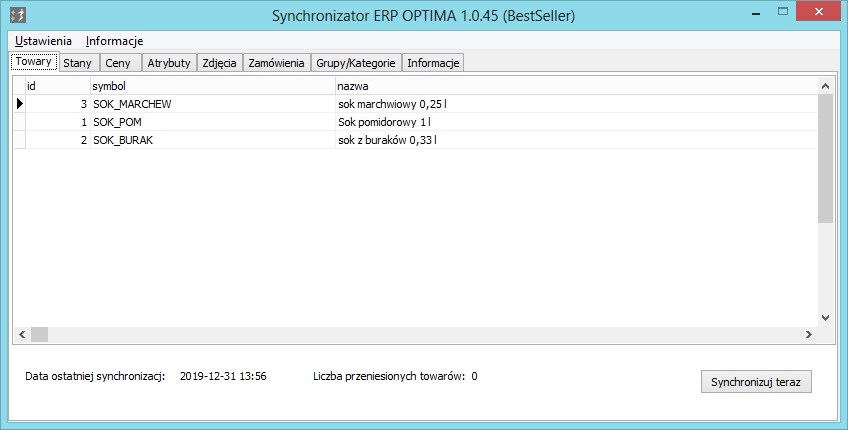Switch to the Informacje tab

pos(433,63)
